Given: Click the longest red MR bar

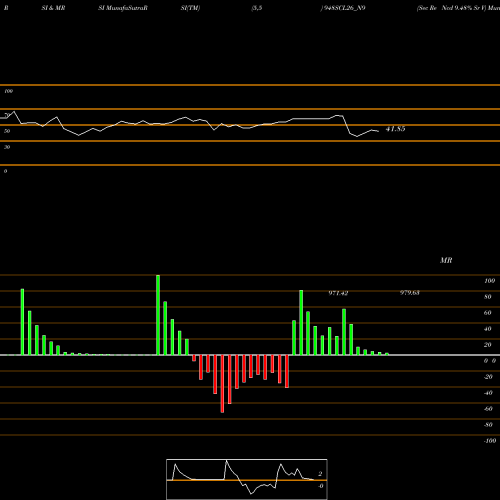Looking at the screenshot, I should pos(222,384).
